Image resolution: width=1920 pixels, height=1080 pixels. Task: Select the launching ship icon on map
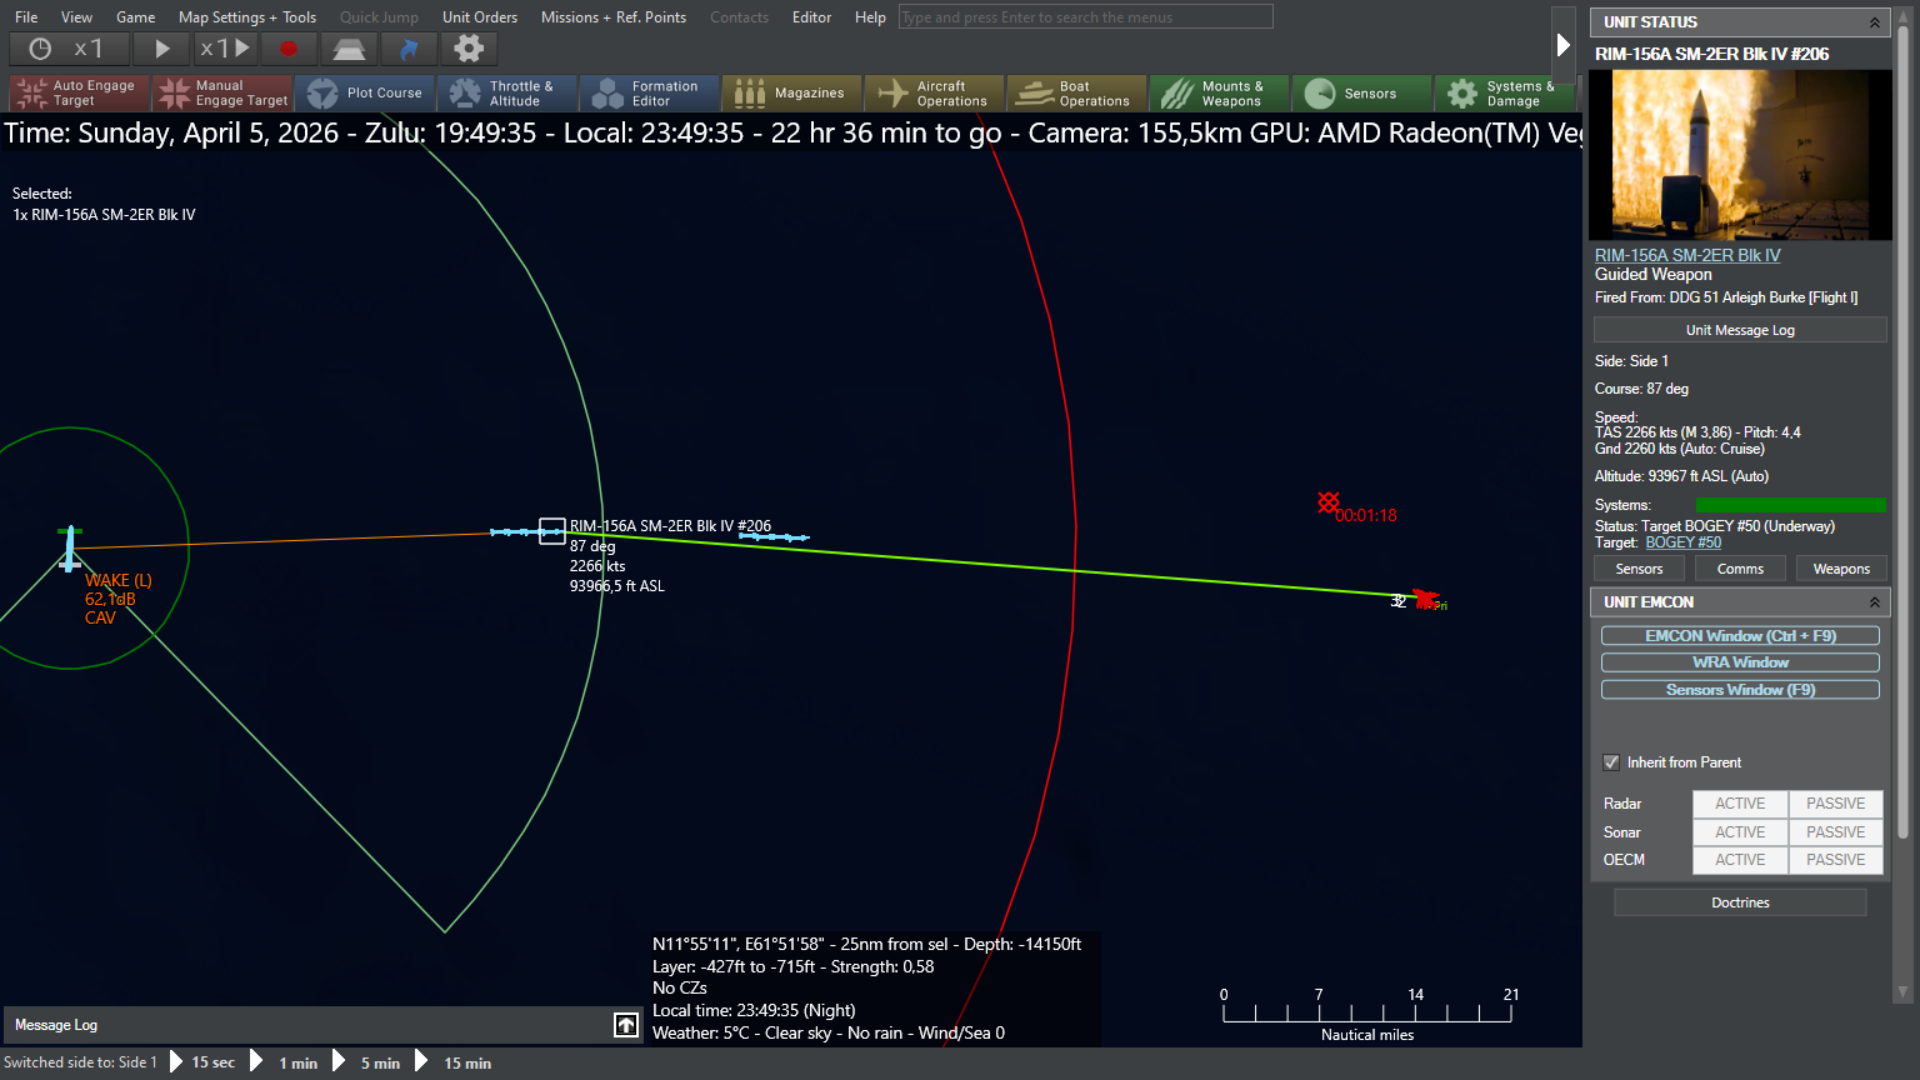(69, 549)
